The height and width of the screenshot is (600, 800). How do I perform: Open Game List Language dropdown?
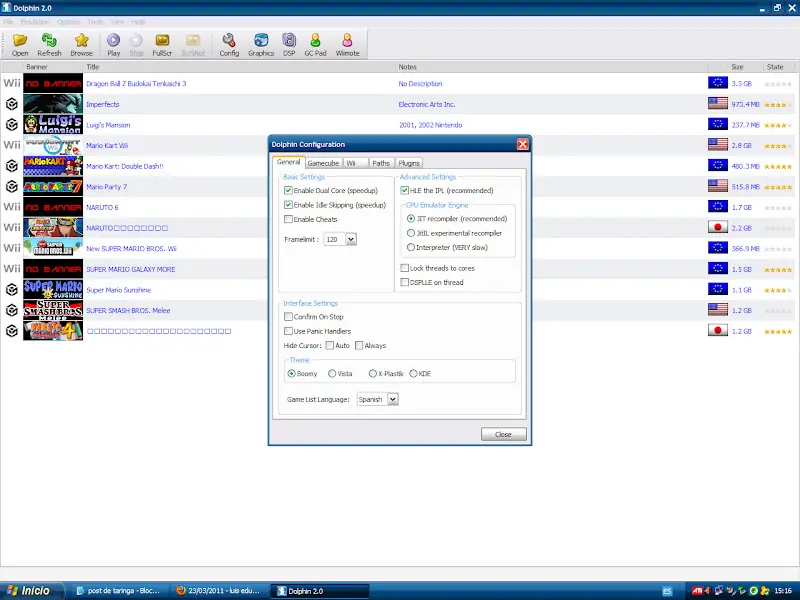tap(393, 399)
